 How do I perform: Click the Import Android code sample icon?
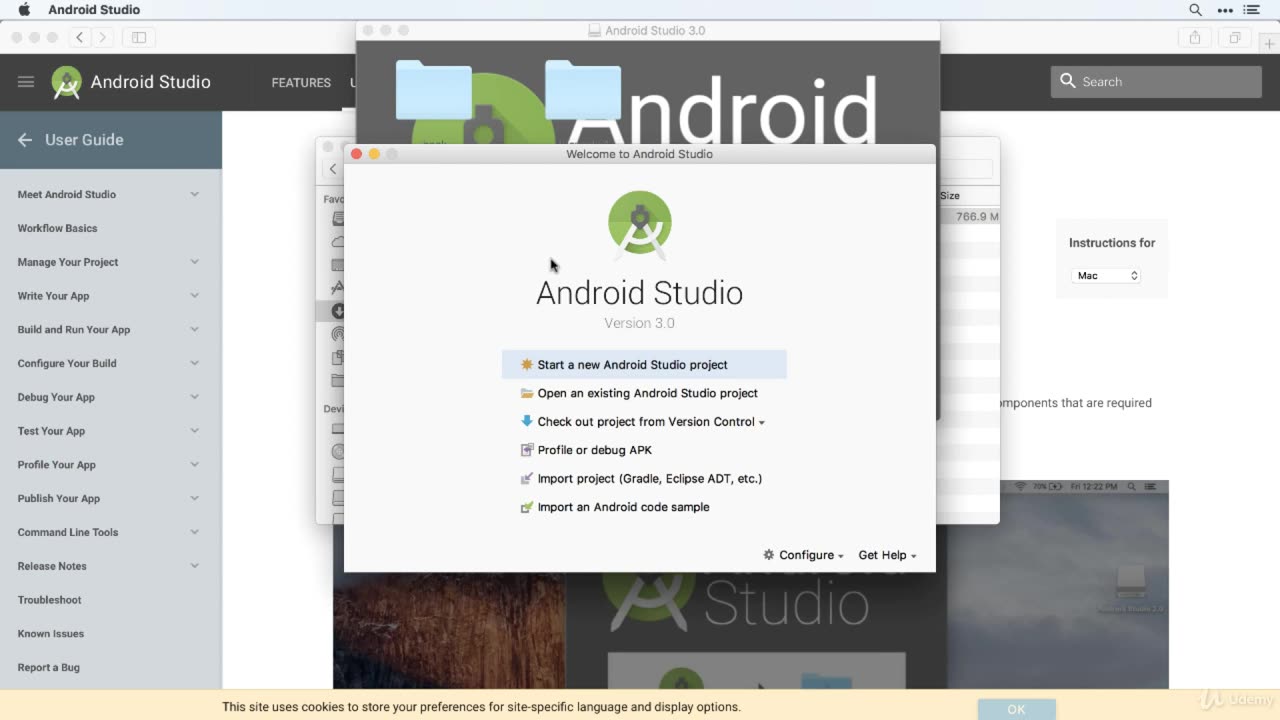[x=527, y=507]
